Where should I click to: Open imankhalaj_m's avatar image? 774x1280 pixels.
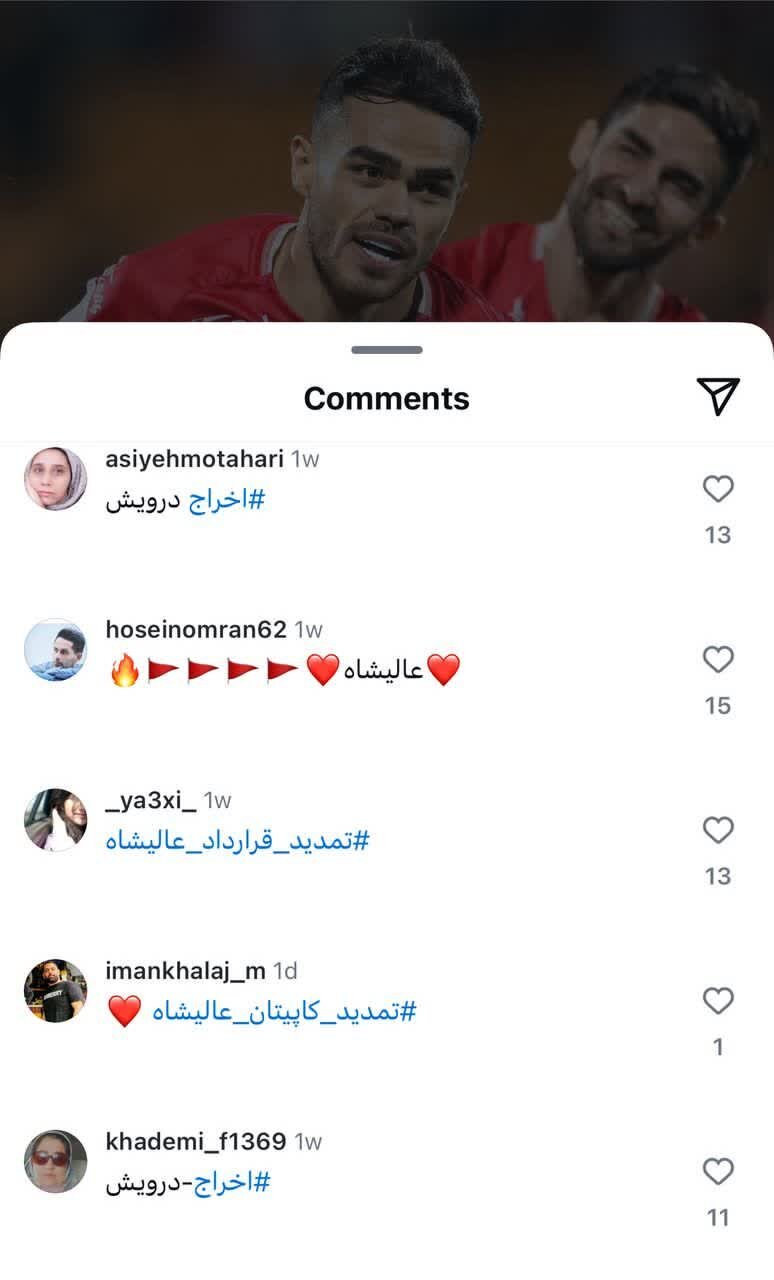point(55,991)
